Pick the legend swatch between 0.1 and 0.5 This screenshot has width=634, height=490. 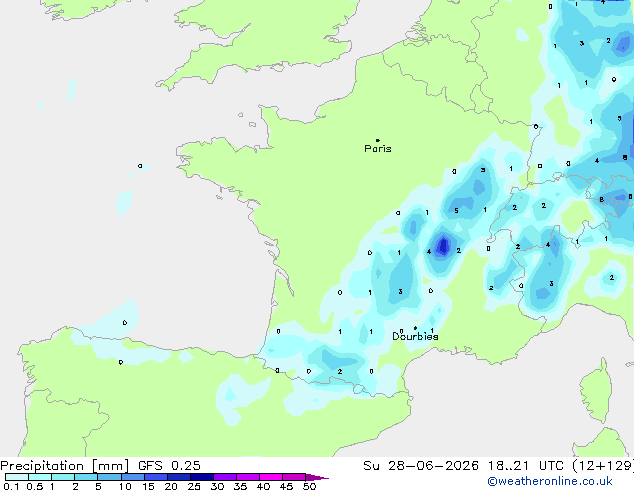coord(17,477)
